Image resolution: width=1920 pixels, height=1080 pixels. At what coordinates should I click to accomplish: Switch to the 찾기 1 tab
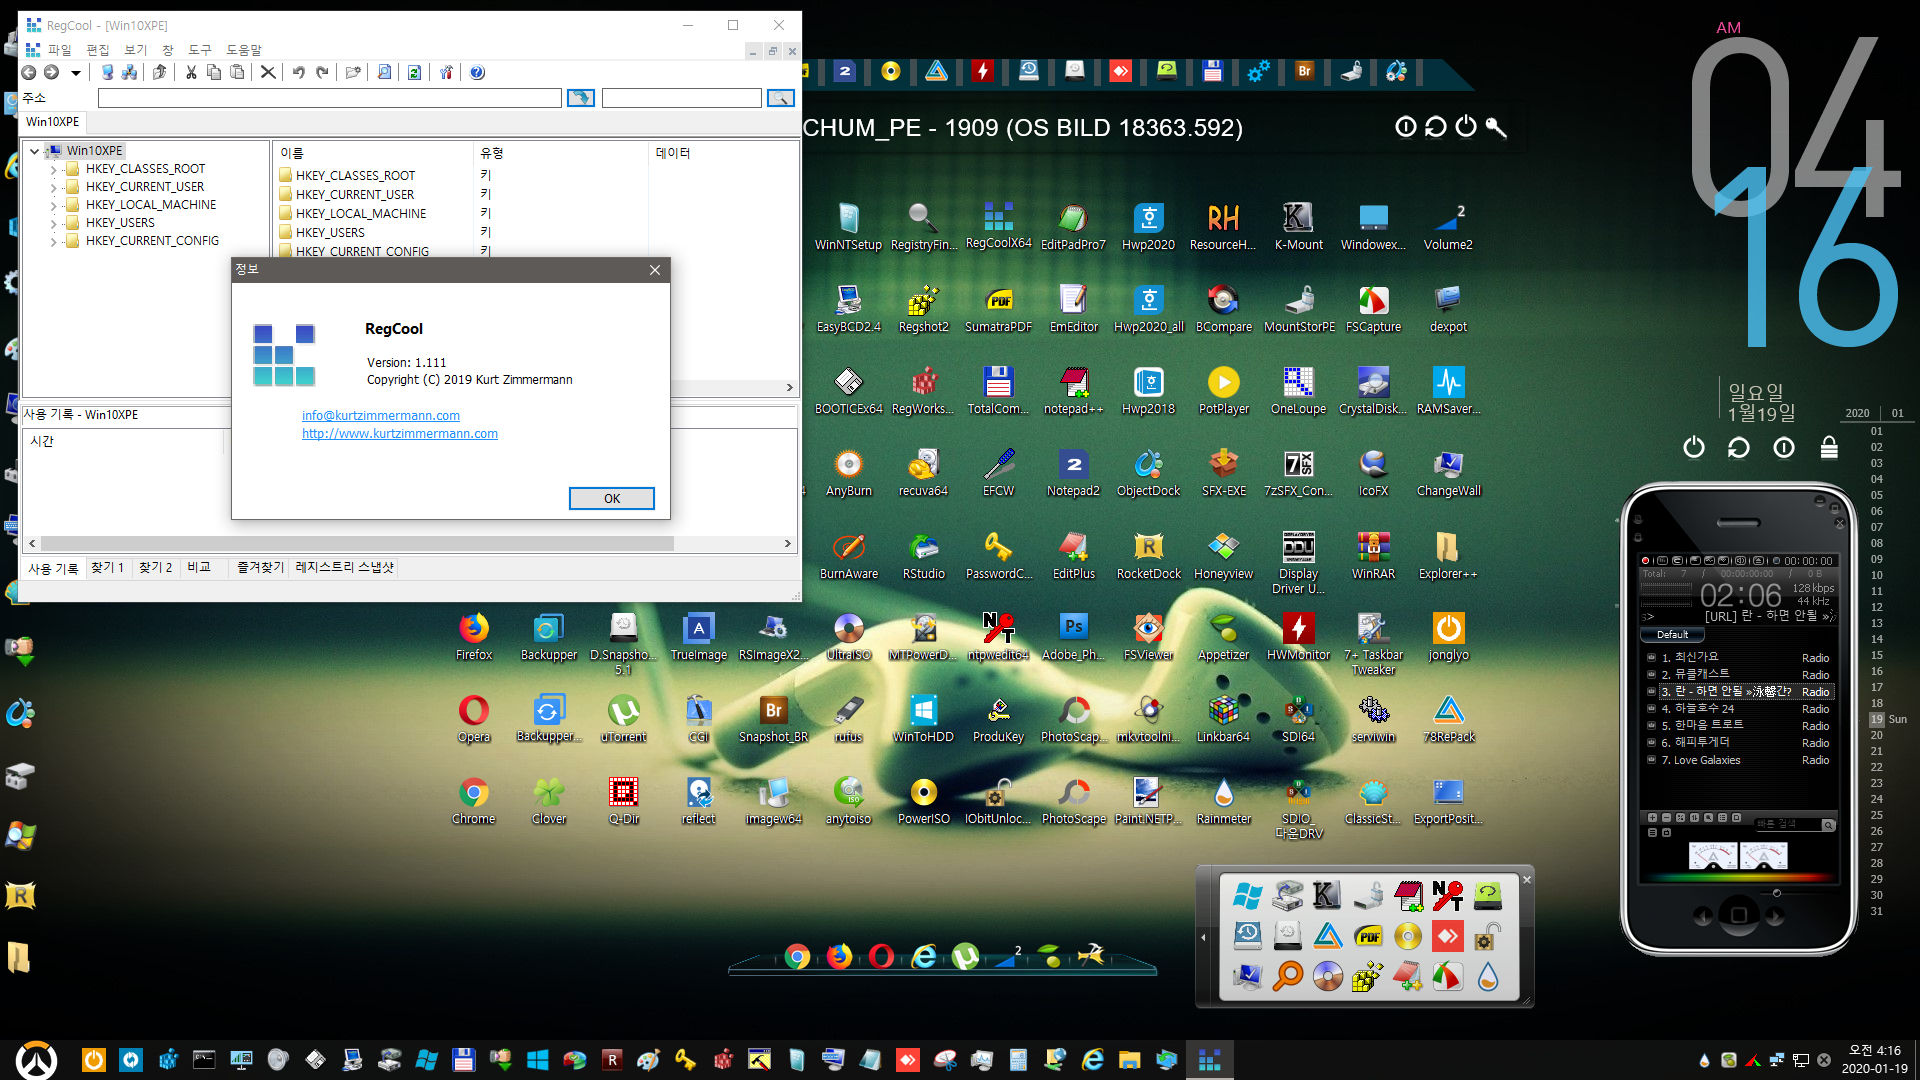click(107, 567)
